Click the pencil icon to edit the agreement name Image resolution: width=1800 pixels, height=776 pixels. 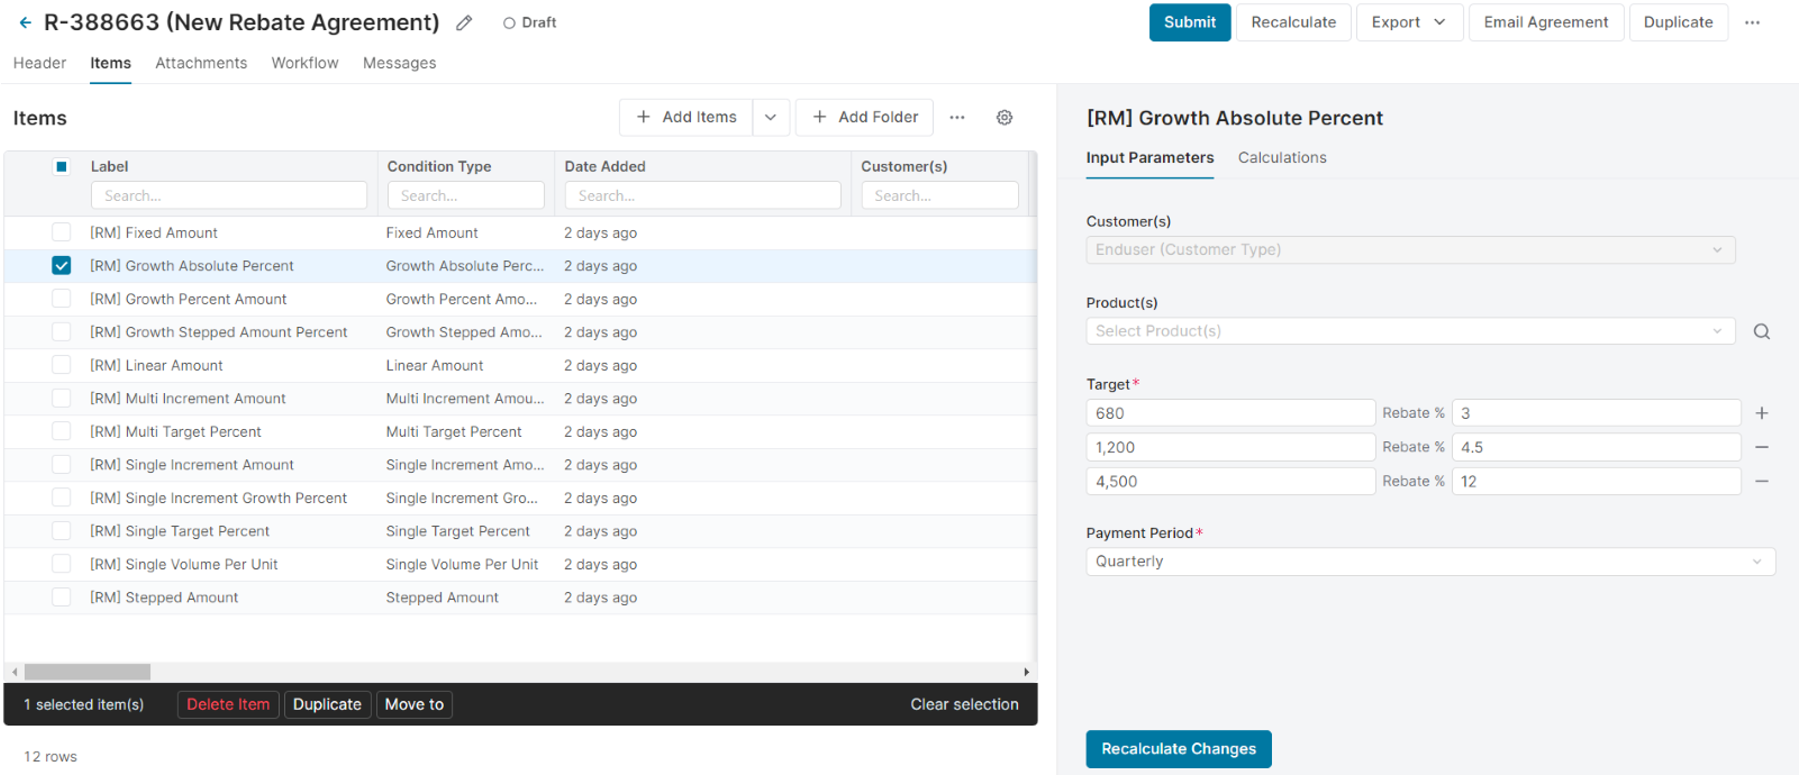464,23
